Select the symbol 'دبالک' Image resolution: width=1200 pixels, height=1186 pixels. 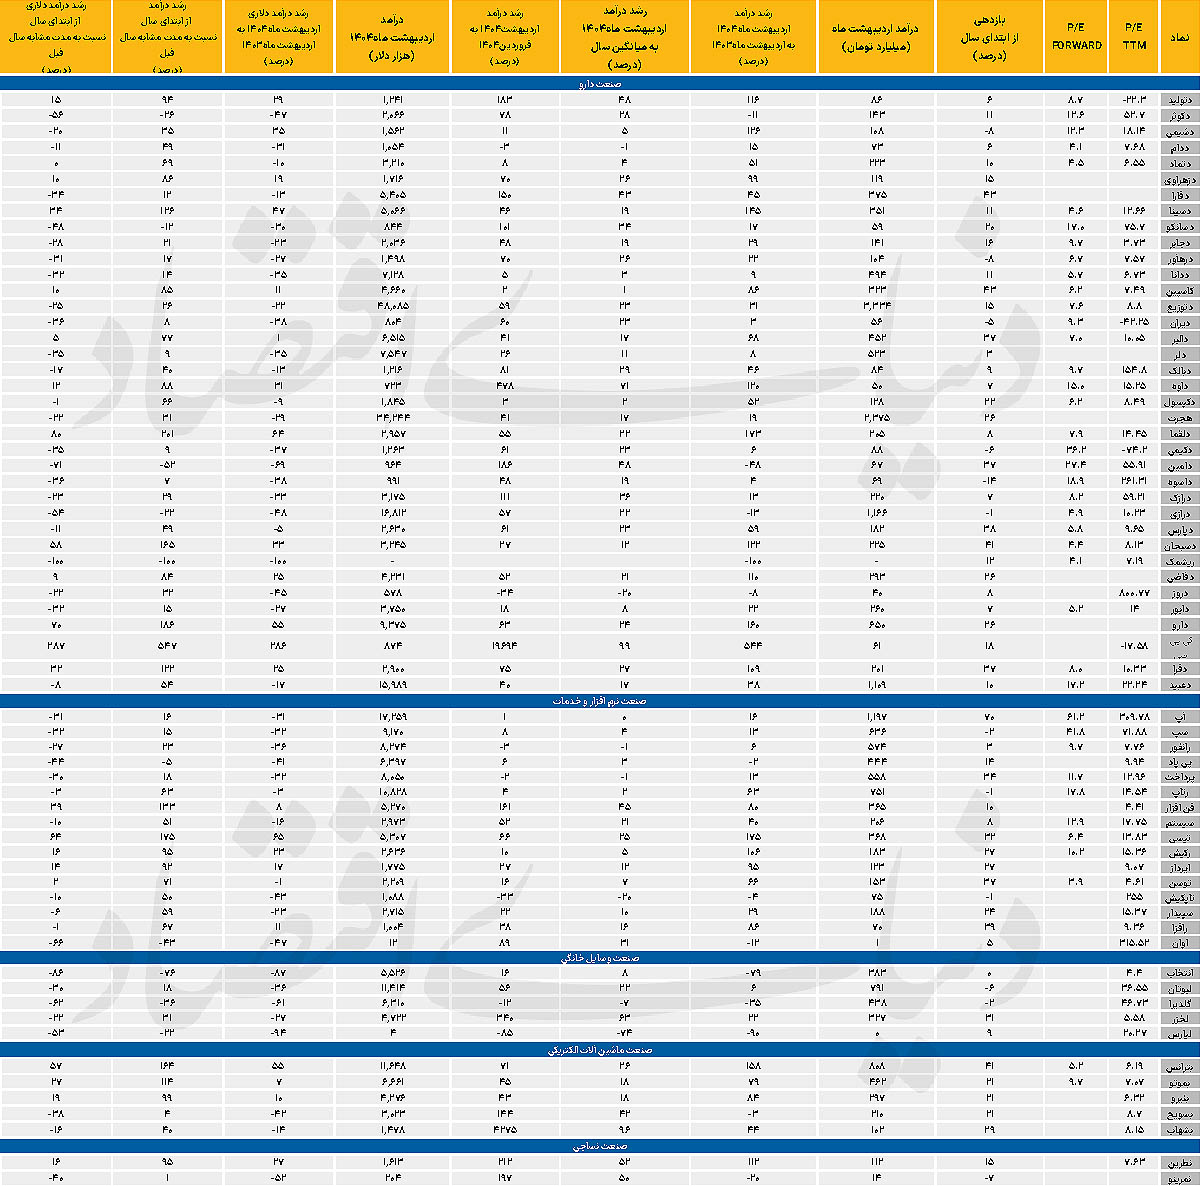point(1179,369)
